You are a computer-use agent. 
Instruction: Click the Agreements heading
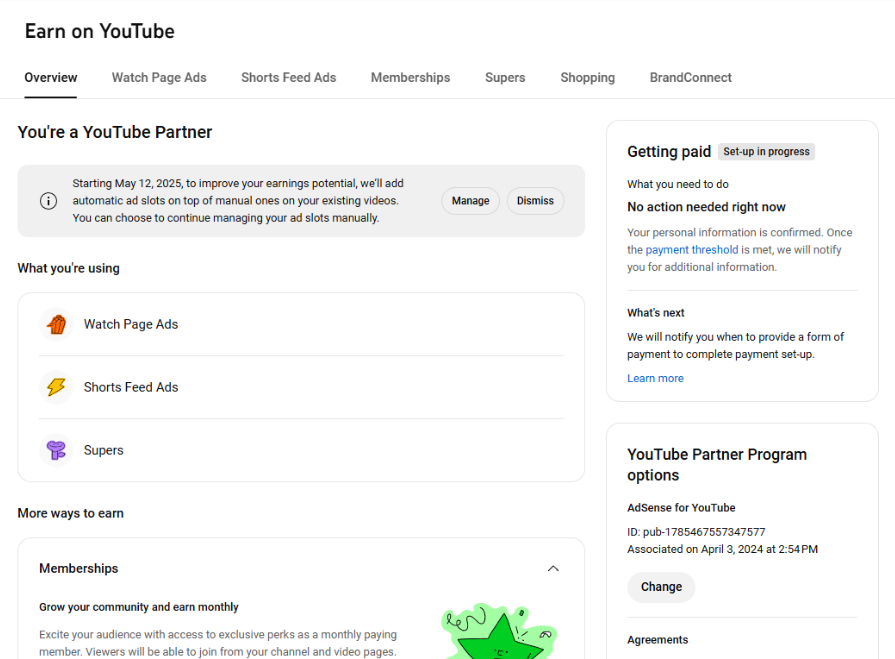(x=658, y=640)
